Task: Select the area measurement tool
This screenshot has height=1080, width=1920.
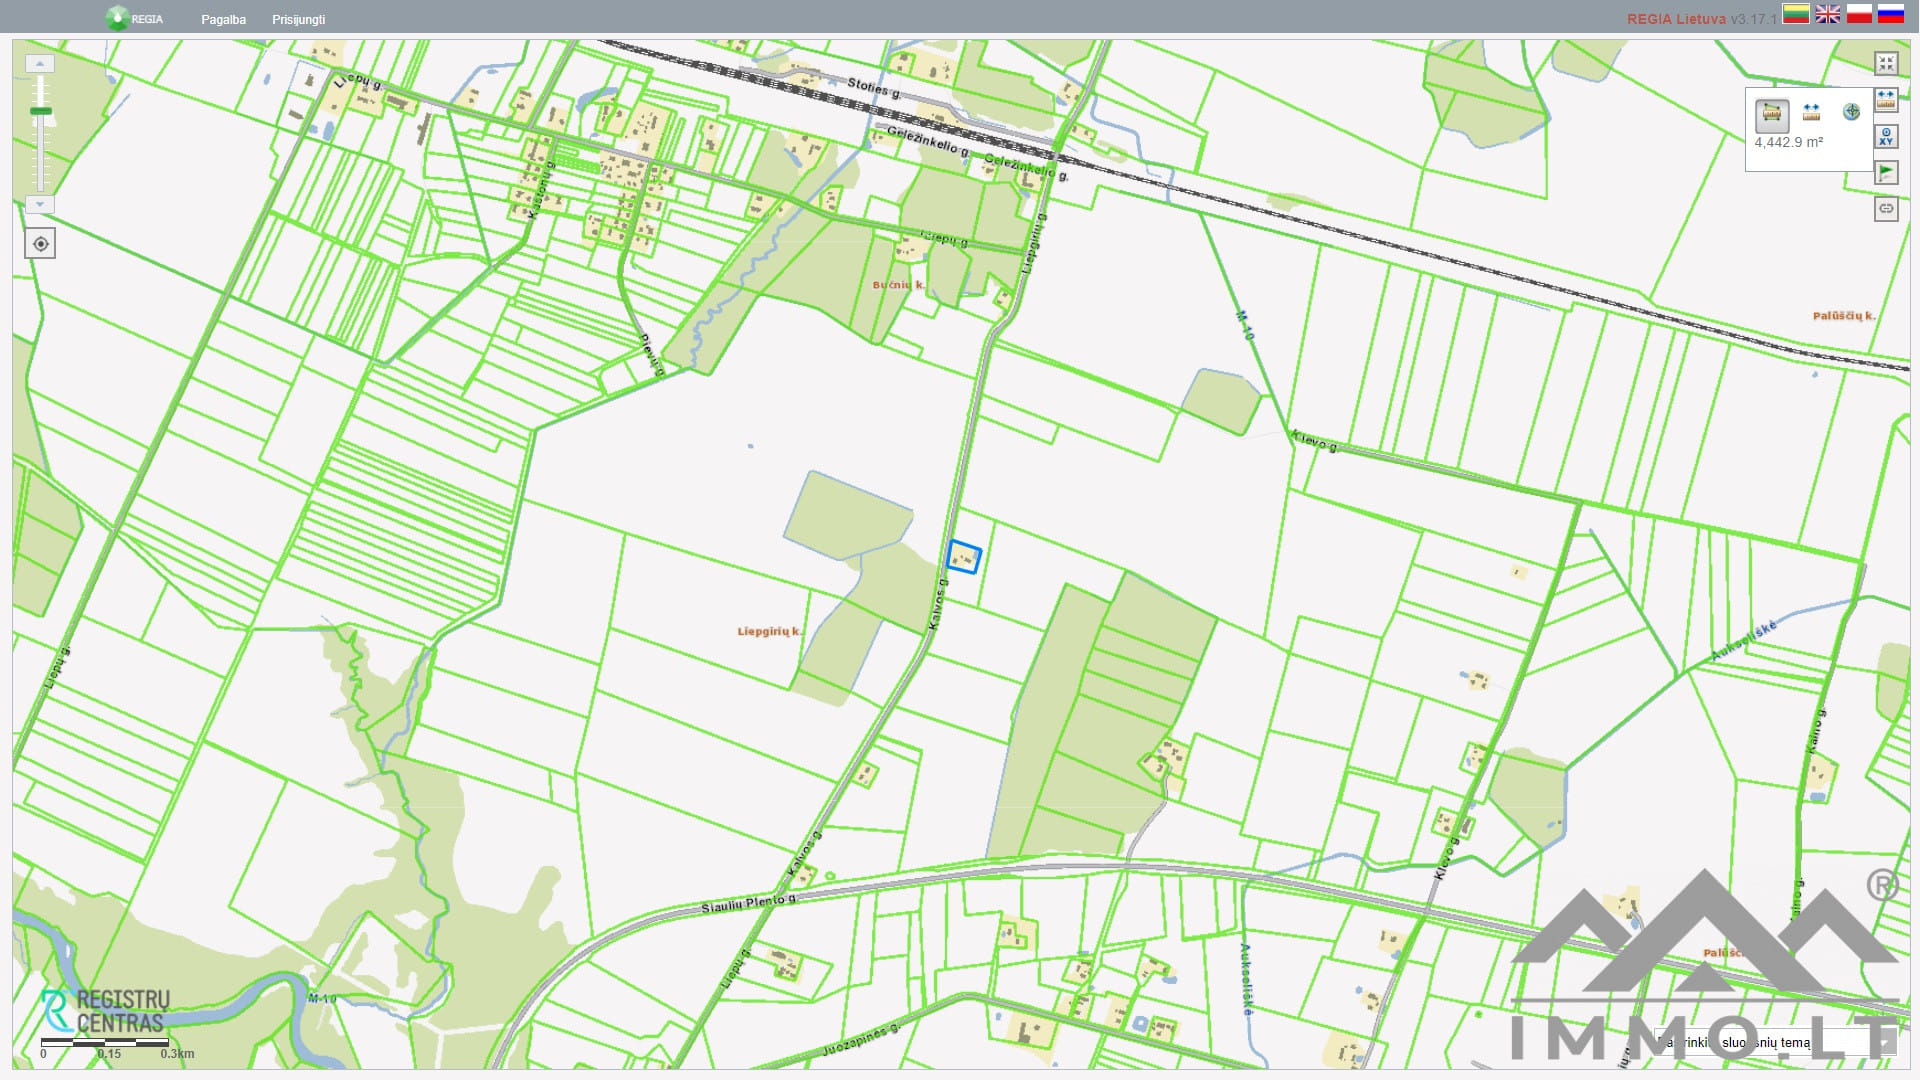Action: pos(1772,115)
